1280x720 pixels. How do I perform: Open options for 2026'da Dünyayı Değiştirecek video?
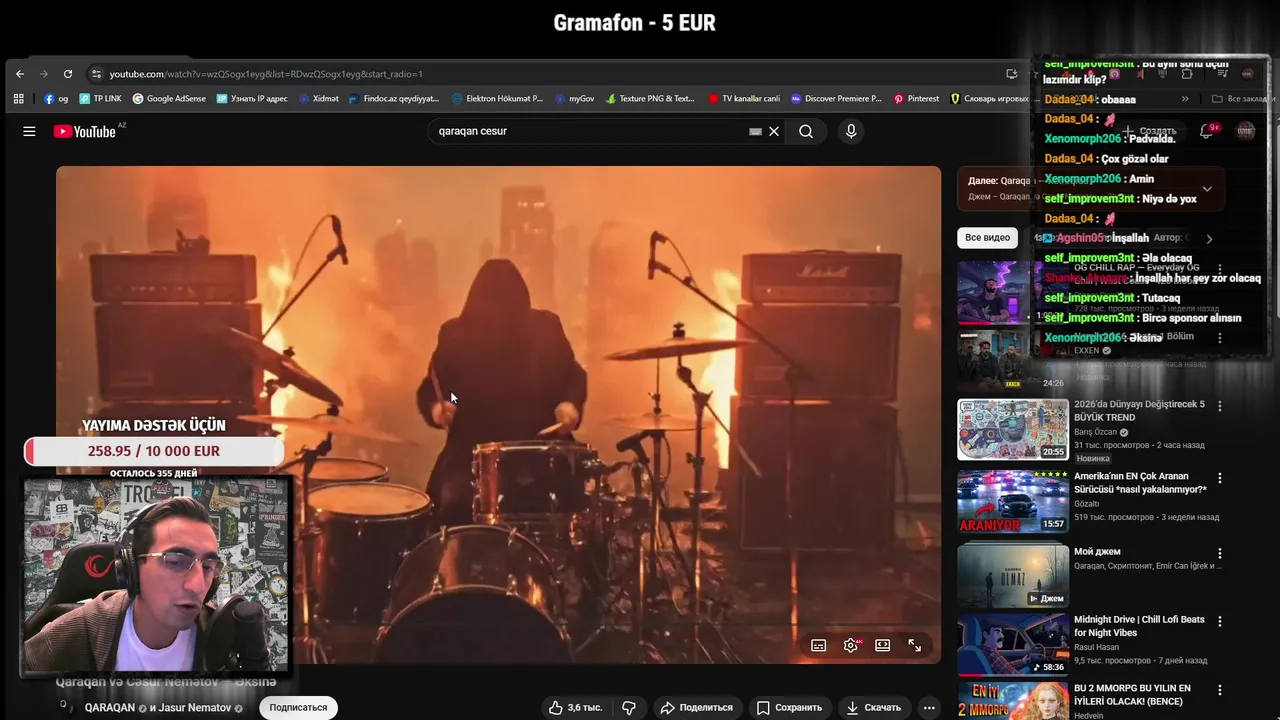(x=1220, y=406)
